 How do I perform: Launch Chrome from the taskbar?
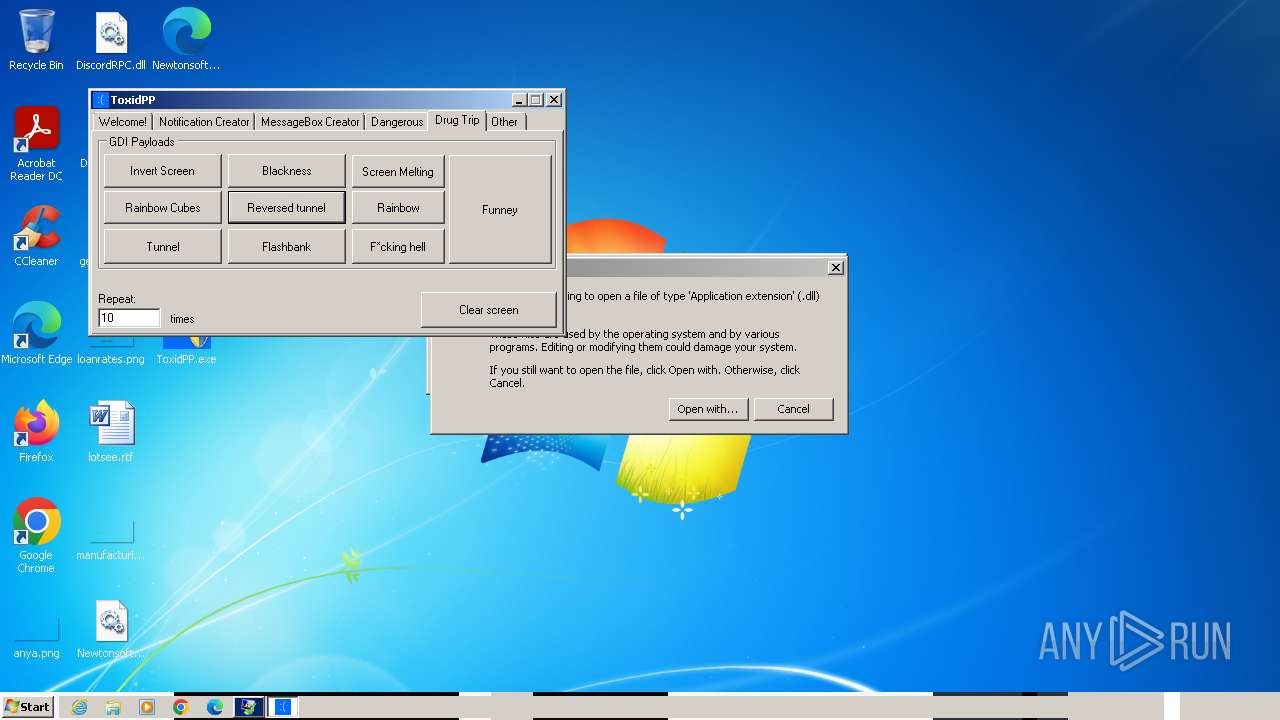coord(181,707)
